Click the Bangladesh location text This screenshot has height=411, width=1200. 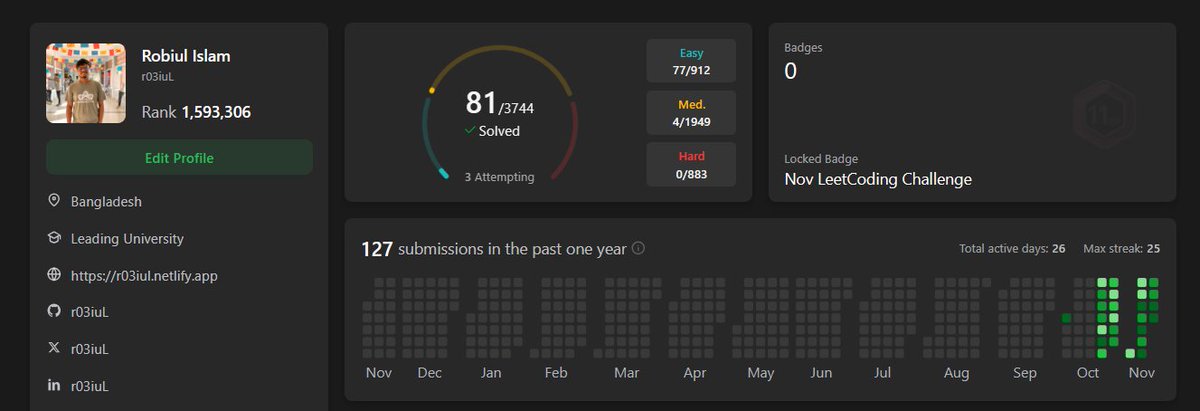[x=106, y=201]
